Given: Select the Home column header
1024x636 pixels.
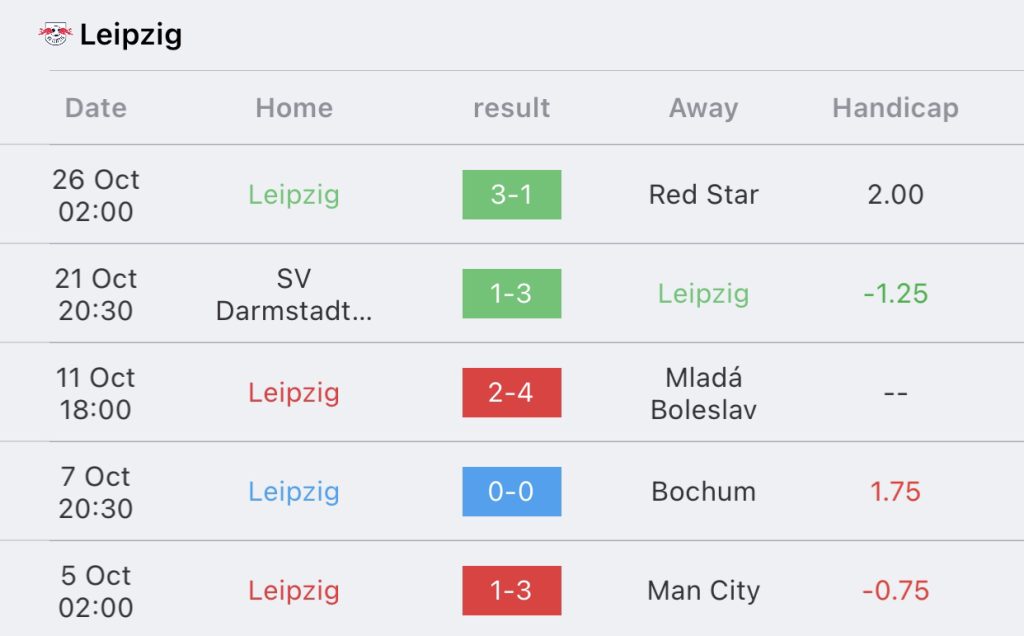Looking at the screenshot, I should 294,108.
